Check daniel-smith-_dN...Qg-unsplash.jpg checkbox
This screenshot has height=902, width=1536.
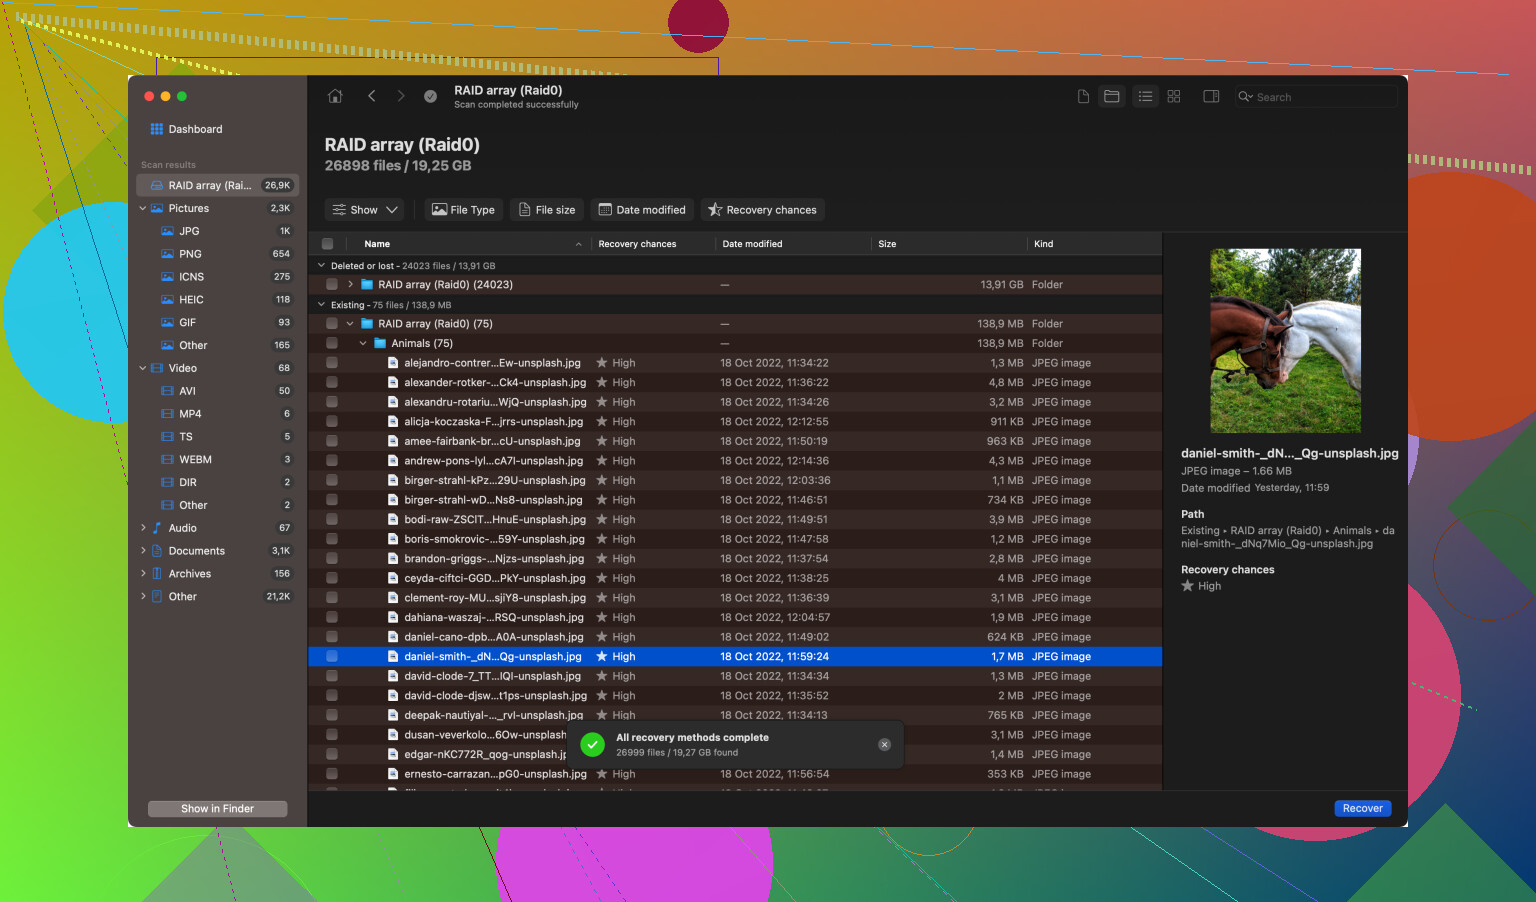[x=331, y=657]
